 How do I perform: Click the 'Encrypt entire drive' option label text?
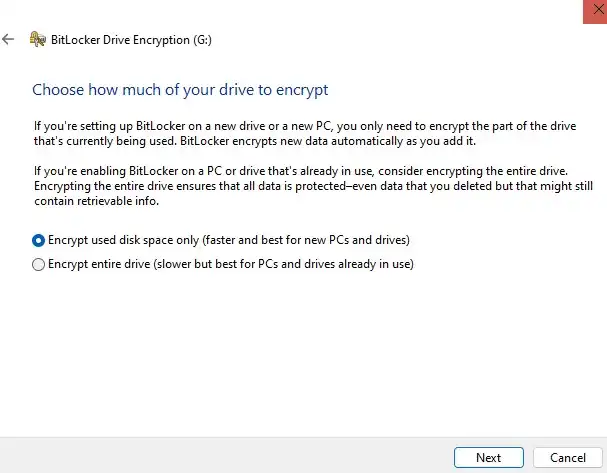[231, 264]
